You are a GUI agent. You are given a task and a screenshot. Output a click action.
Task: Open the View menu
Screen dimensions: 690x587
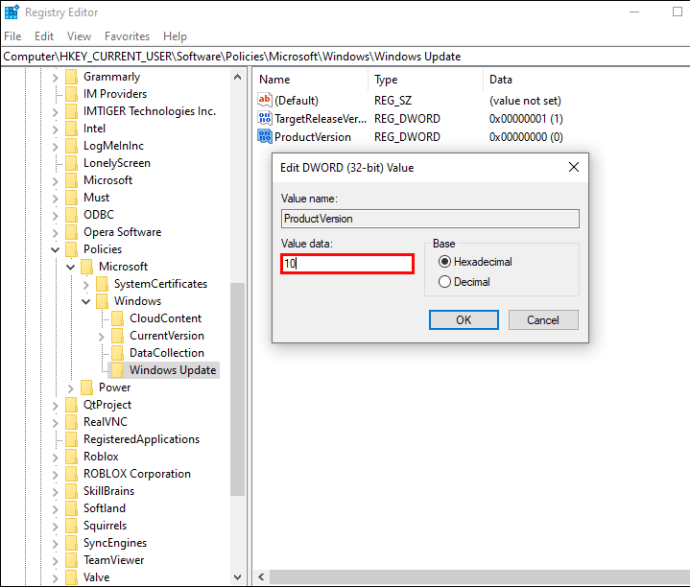[79, 36]
